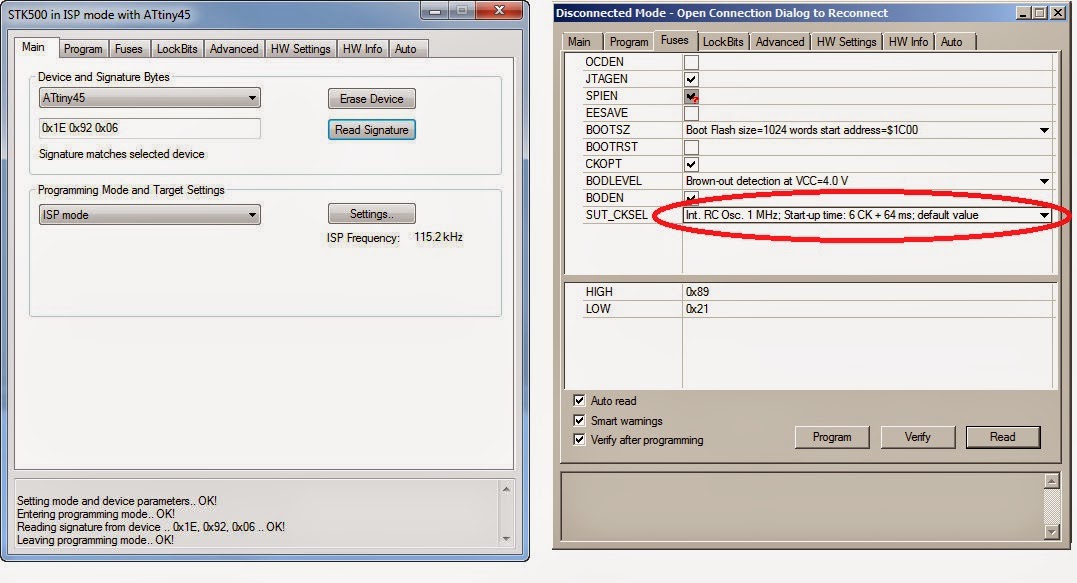Switch to Fuses tab in STK500 window
The height and width of the screenshot is (583, 1077).
tap(128, 49)
